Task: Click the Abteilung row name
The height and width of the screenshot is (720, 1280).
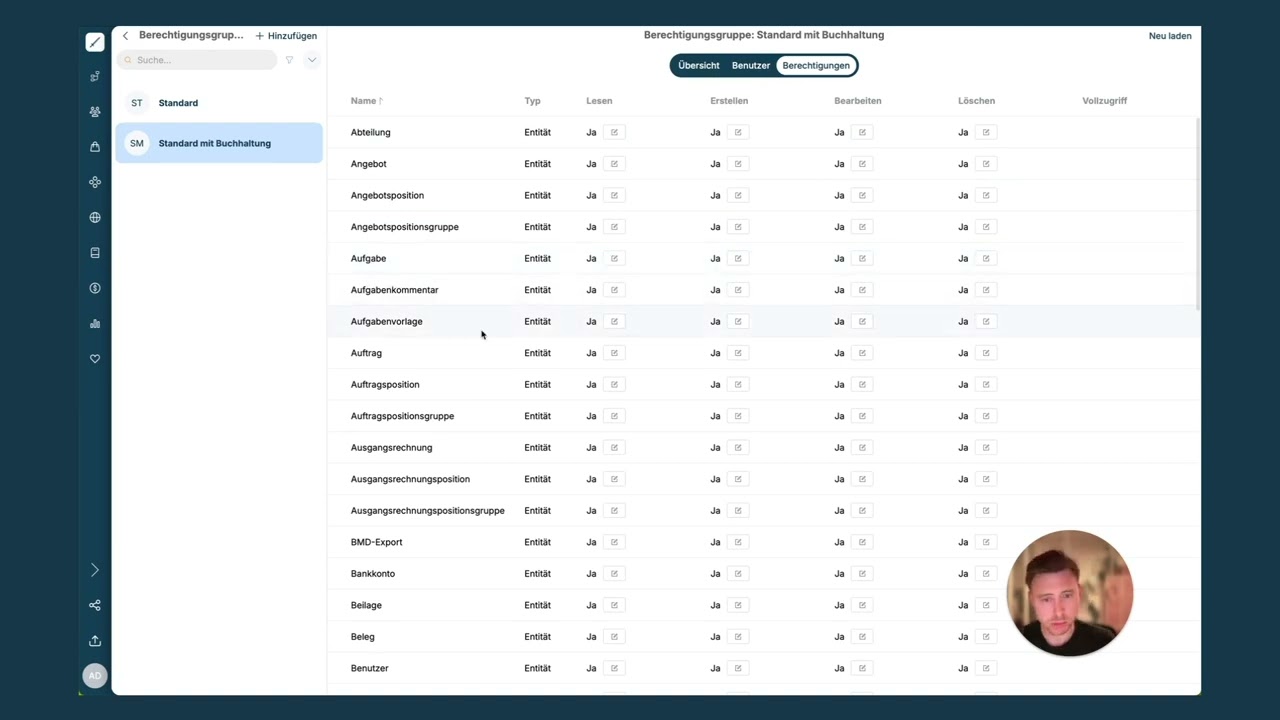Action: pos(370,132)
